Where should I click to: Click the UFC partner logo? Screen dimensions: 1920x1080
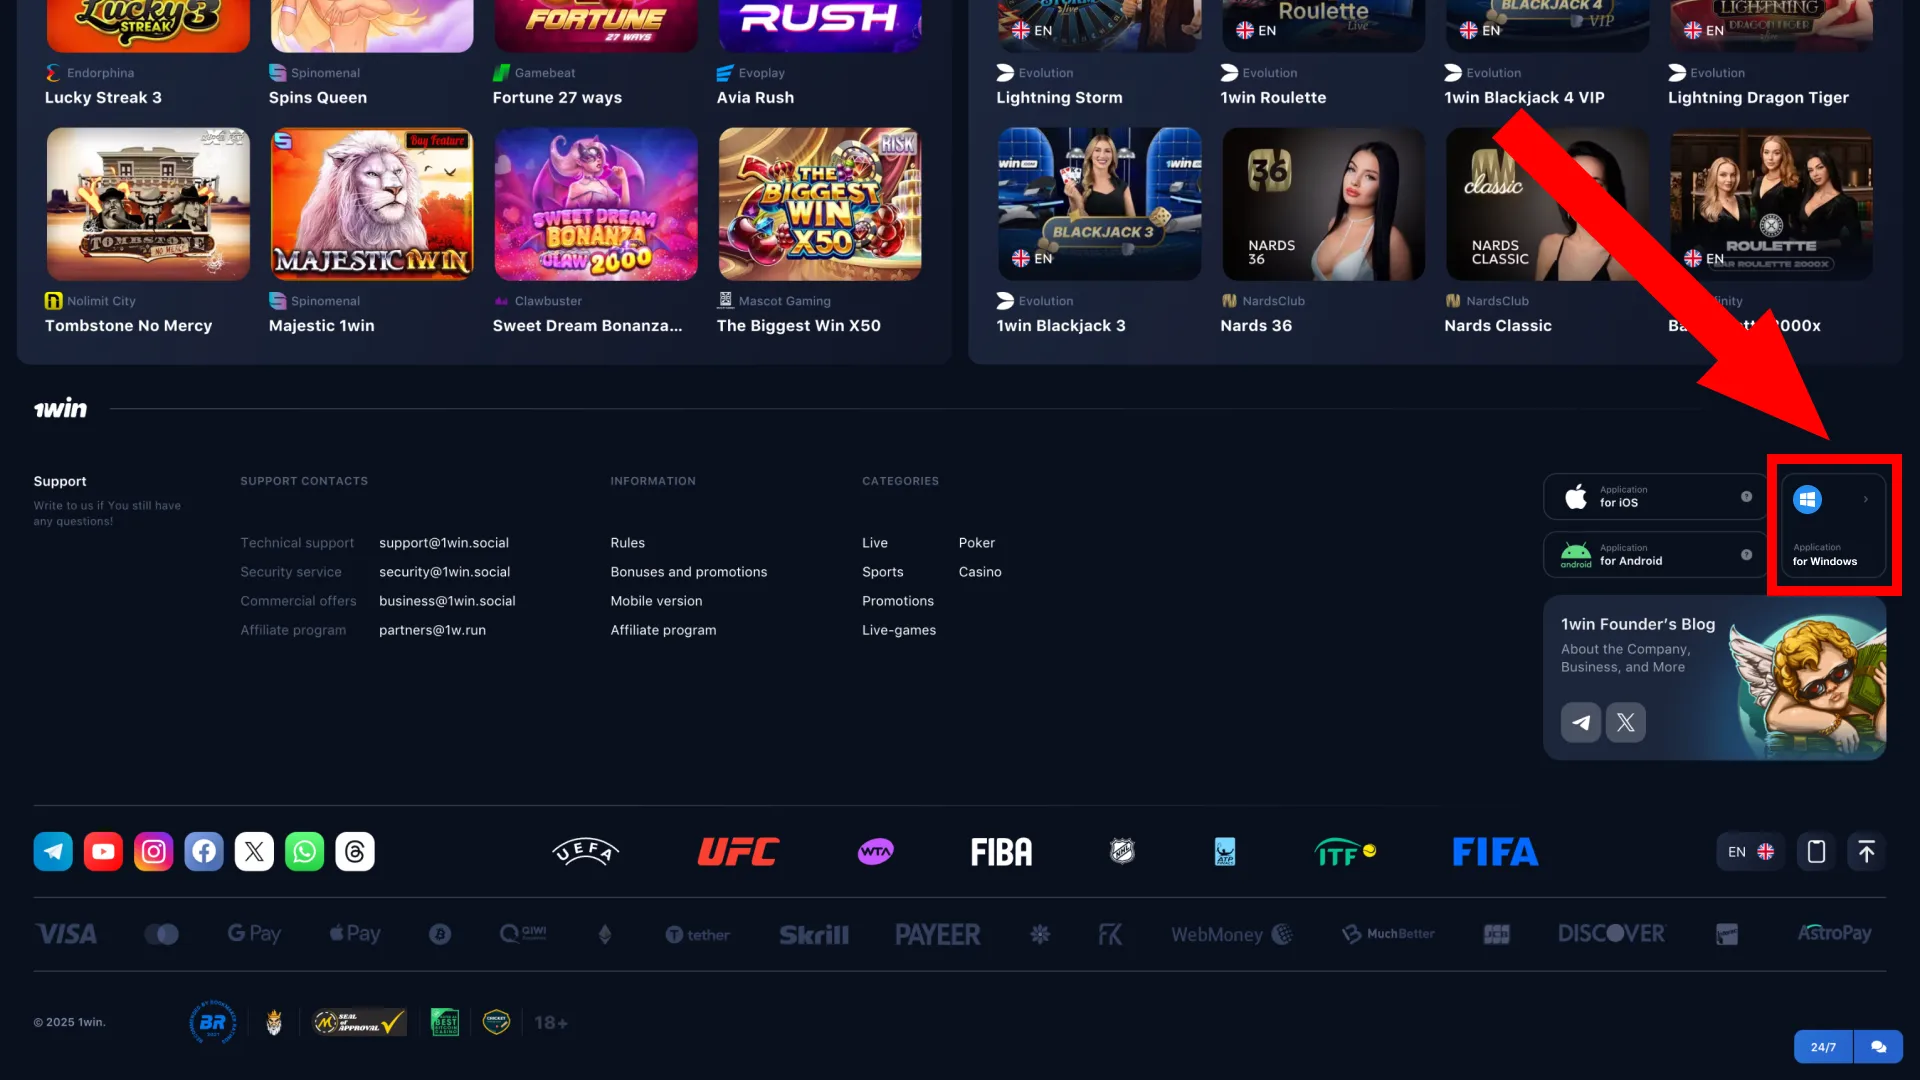coord(738,852)
